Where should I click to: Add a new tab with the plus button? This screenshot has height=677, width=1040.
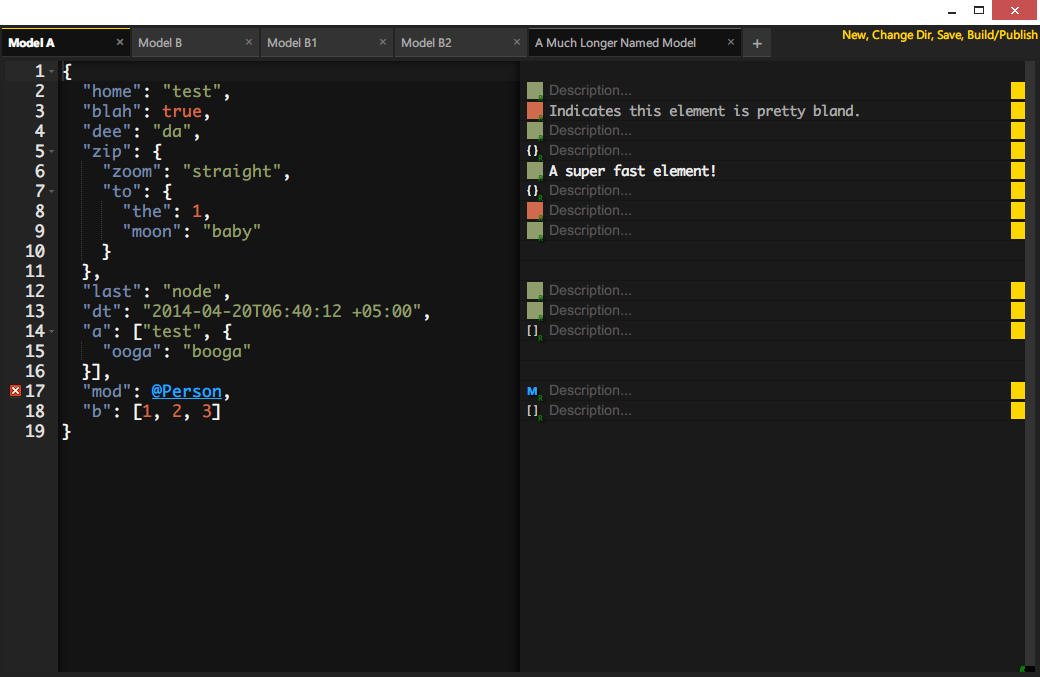[x=757, y=44]
